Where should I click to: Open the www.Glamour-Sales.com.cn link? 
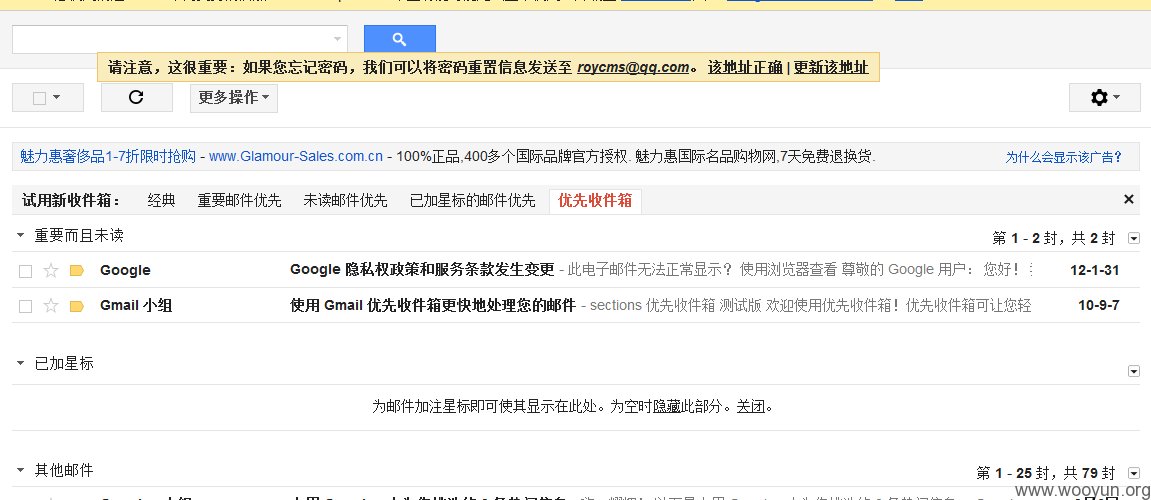[x=296, y=156]
